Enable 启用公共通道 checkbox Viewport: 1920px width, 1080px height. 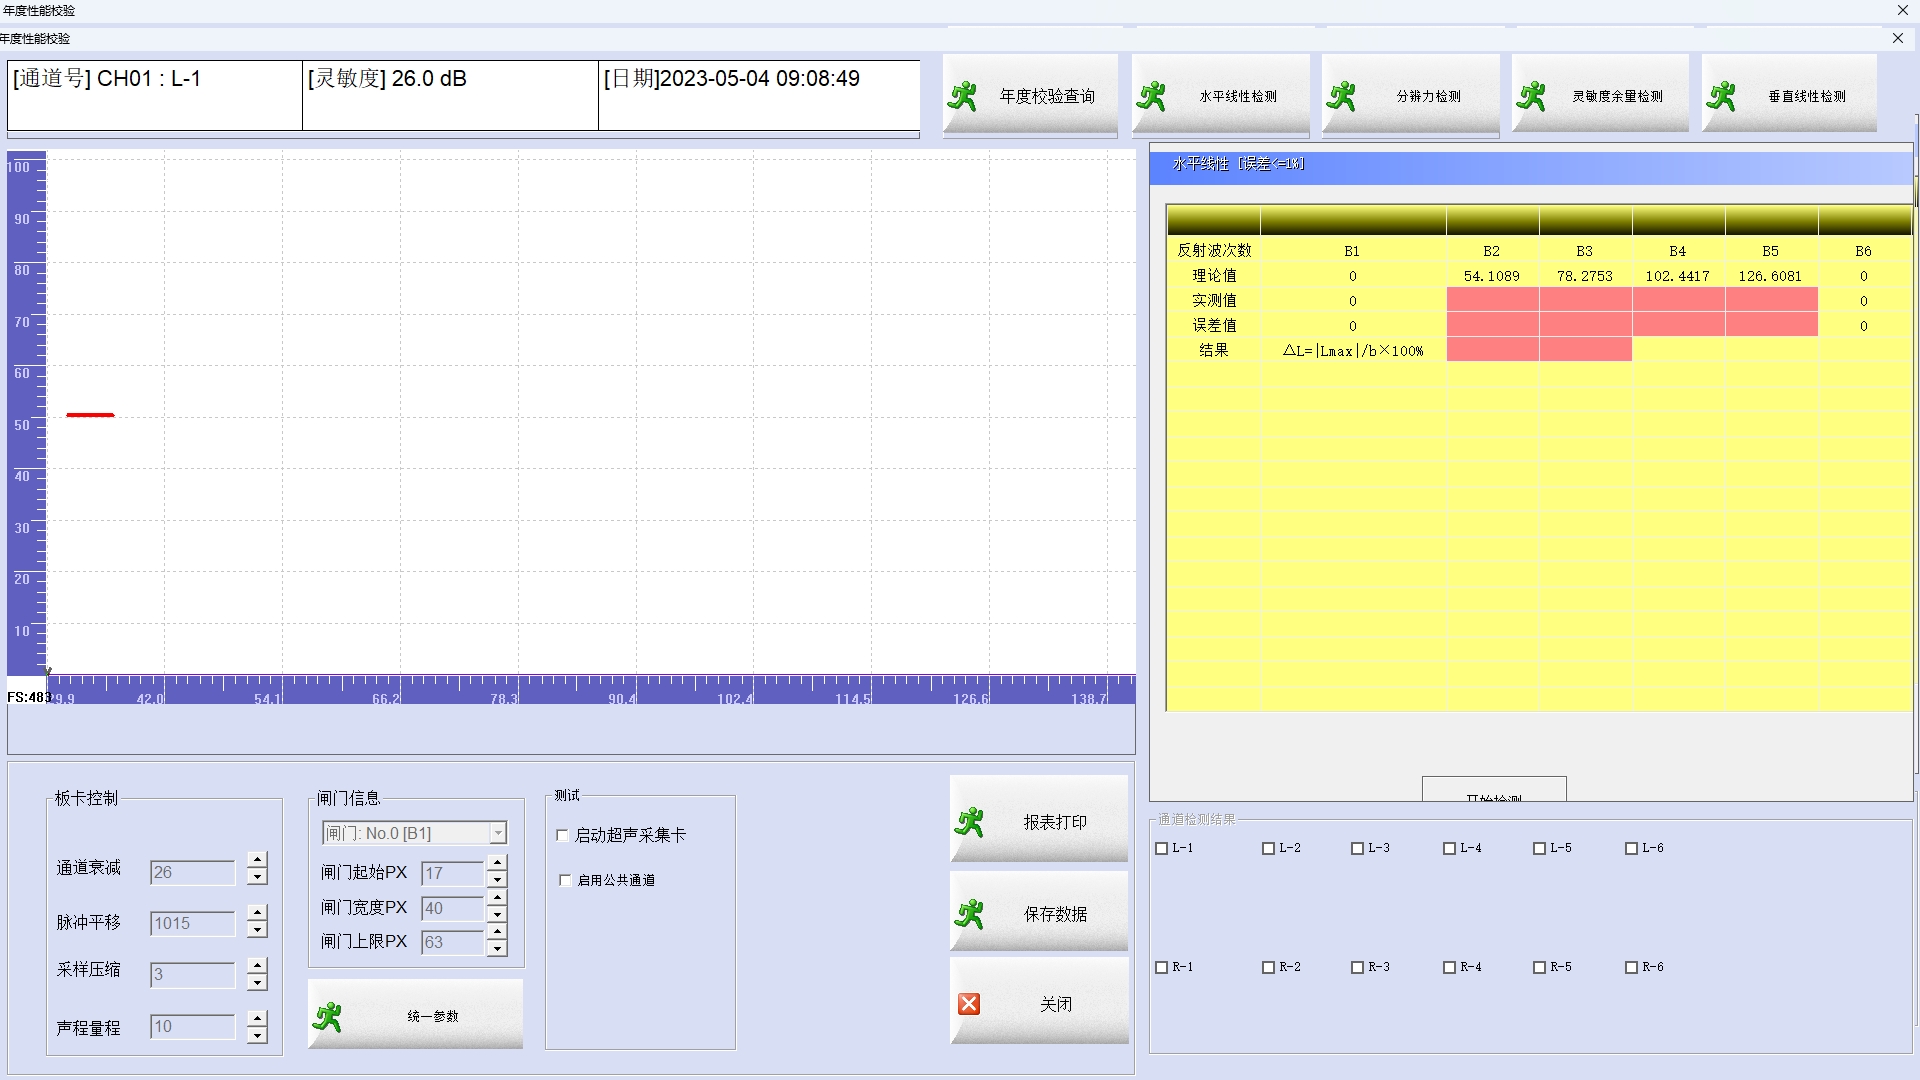pyautogui.click(x=565, y=880)
